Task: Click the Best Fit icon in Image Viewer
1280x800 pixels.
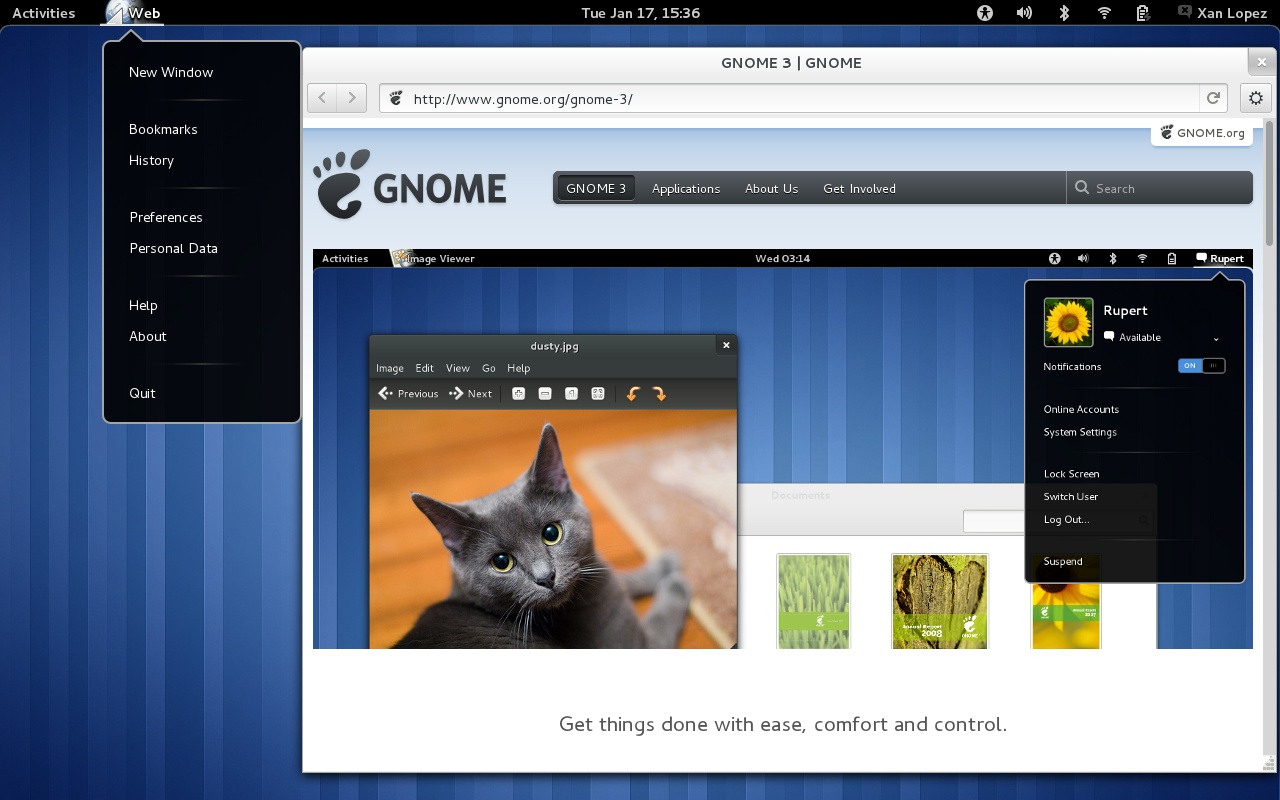Action: tap(598, 393)
